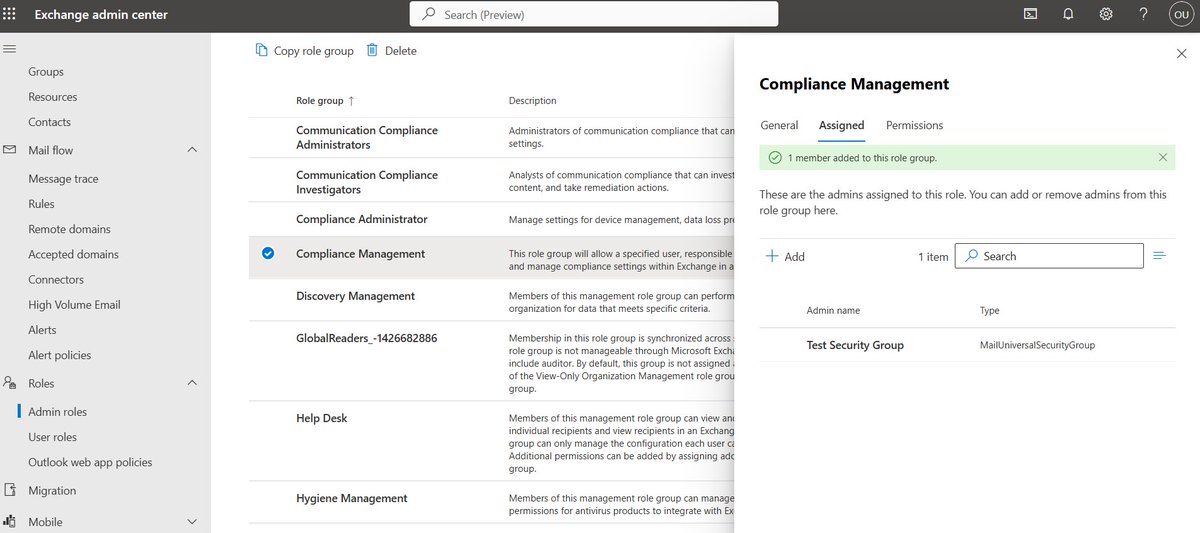1200x533 pixels.
Task: Click the Copy role group icon
Action: 262,50
